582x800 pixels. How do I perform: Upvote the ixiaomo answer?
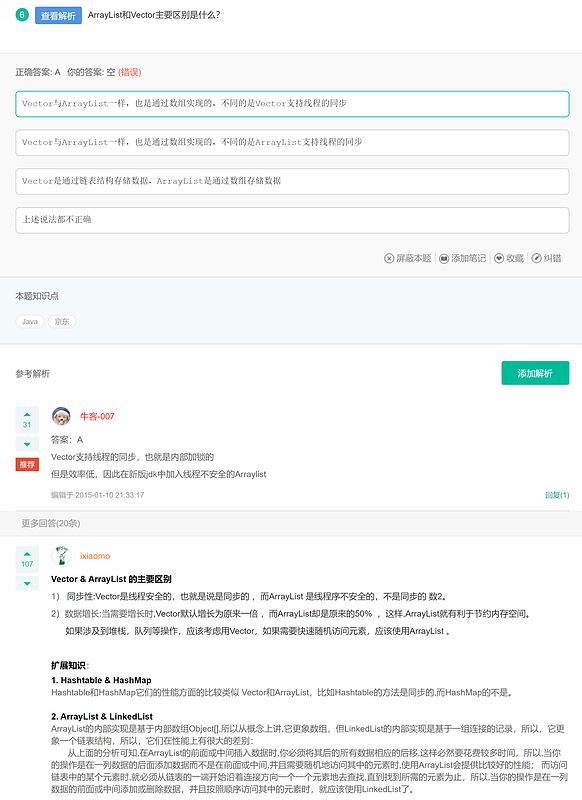click(27, 553)
